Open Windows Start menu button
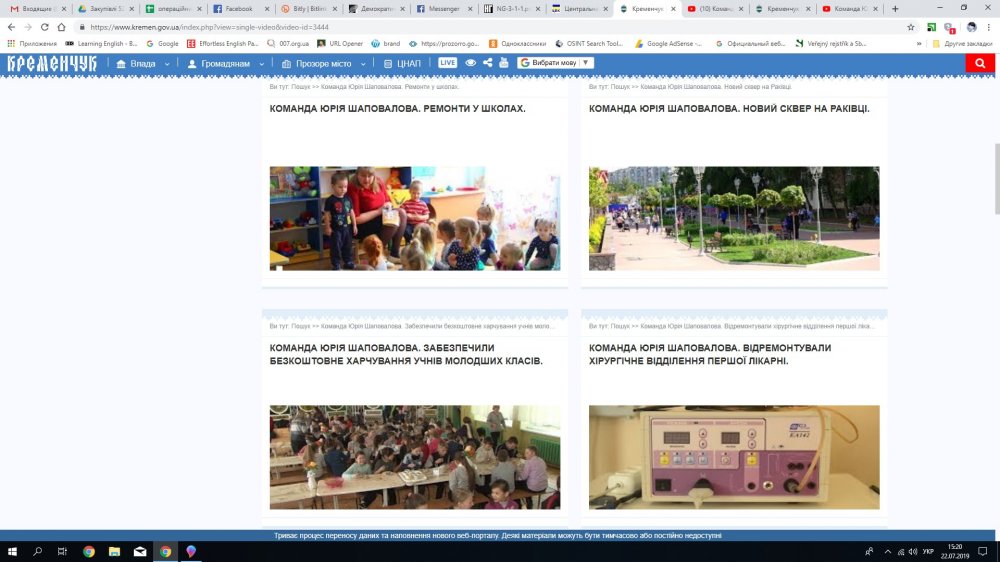The height and width of the screenshot is (562, 1000). point(14,551)
